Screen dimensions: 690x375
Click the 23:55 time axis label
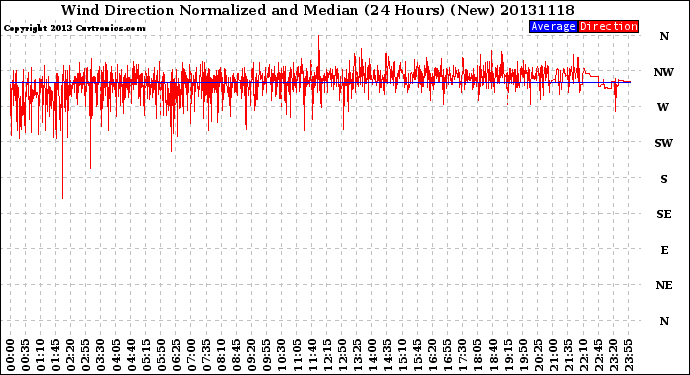pos(628,355)
